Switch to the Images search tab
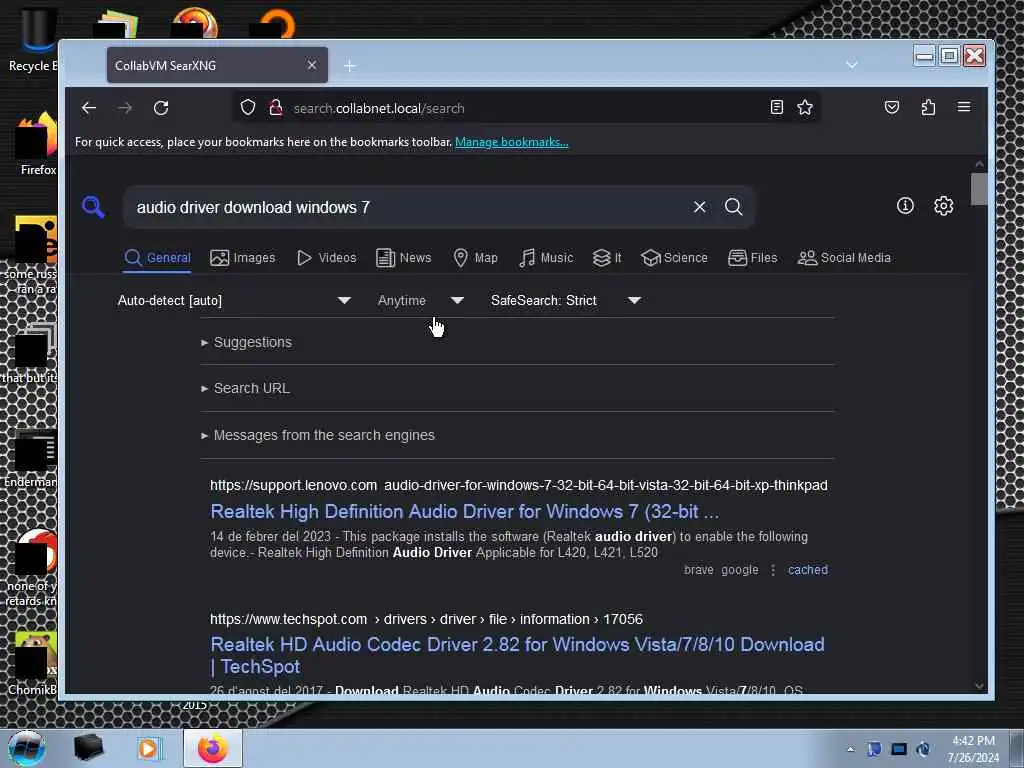The width and height of the screenshot is (1024, 768). (242, 257)
